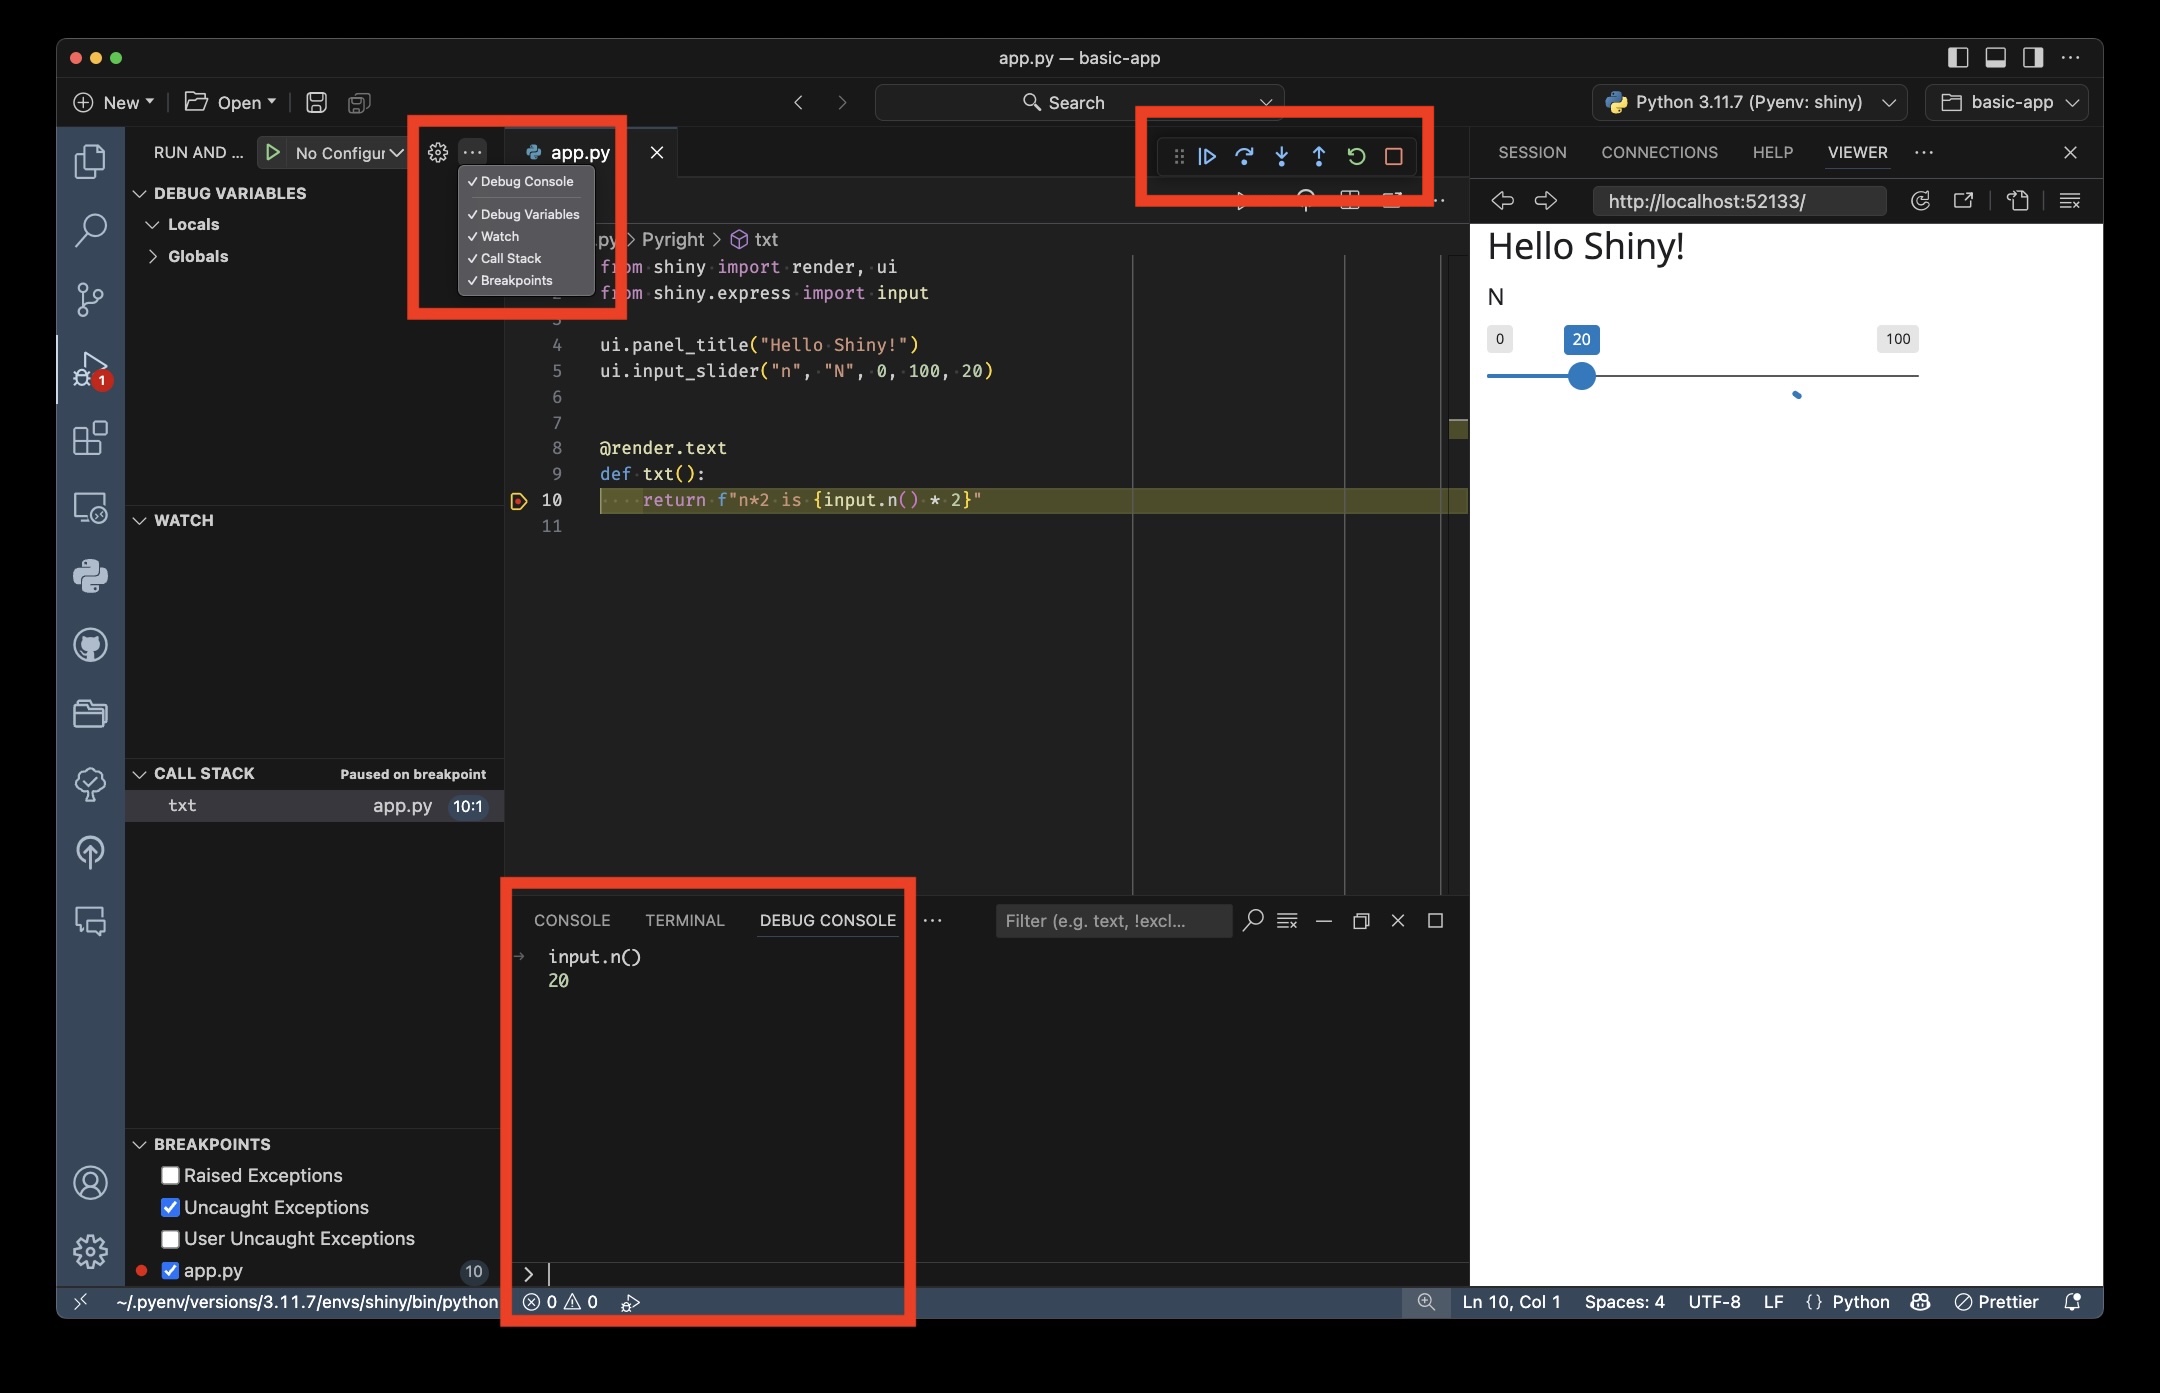Image resolution: width=2160 pixels, height=1393 pixels.
Task: Click the N slider handle at 20
Action: pos(1581,376)
